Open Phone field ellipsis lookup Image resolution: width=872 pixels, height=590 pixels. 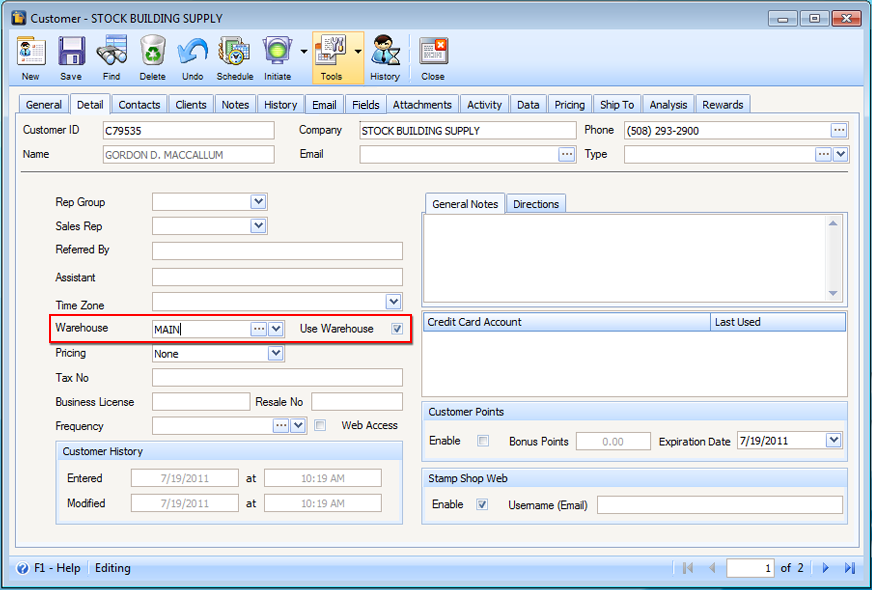[839, 131]
